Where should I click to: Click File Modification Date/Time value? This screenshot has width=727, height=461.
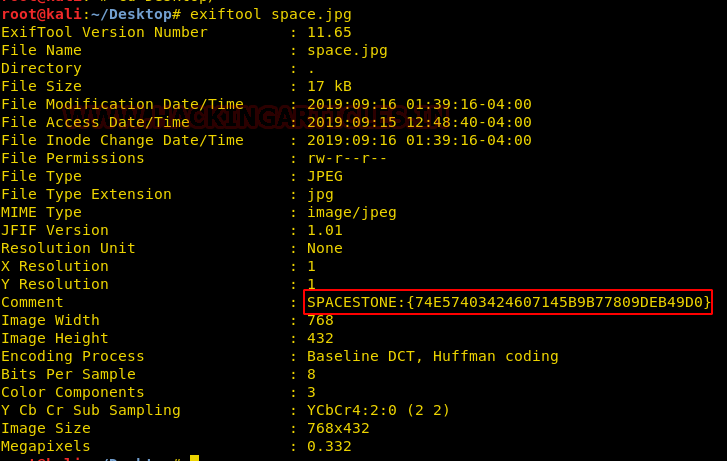click(x=419, y=104)
